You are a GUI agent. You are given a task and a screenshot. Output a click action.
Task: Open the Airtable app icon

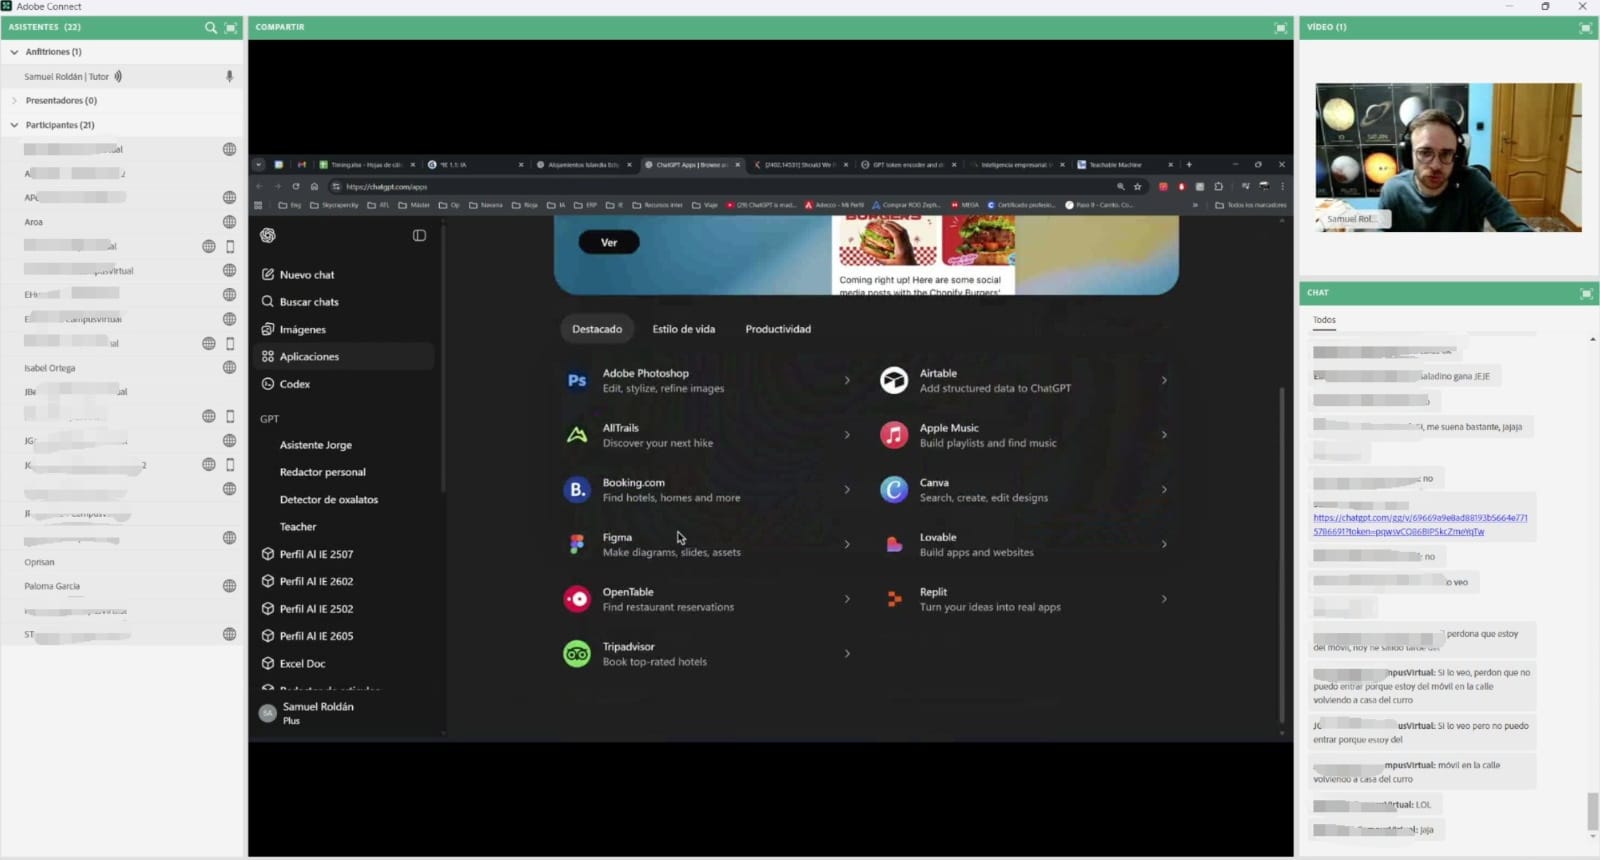click(x=894, y=381)
